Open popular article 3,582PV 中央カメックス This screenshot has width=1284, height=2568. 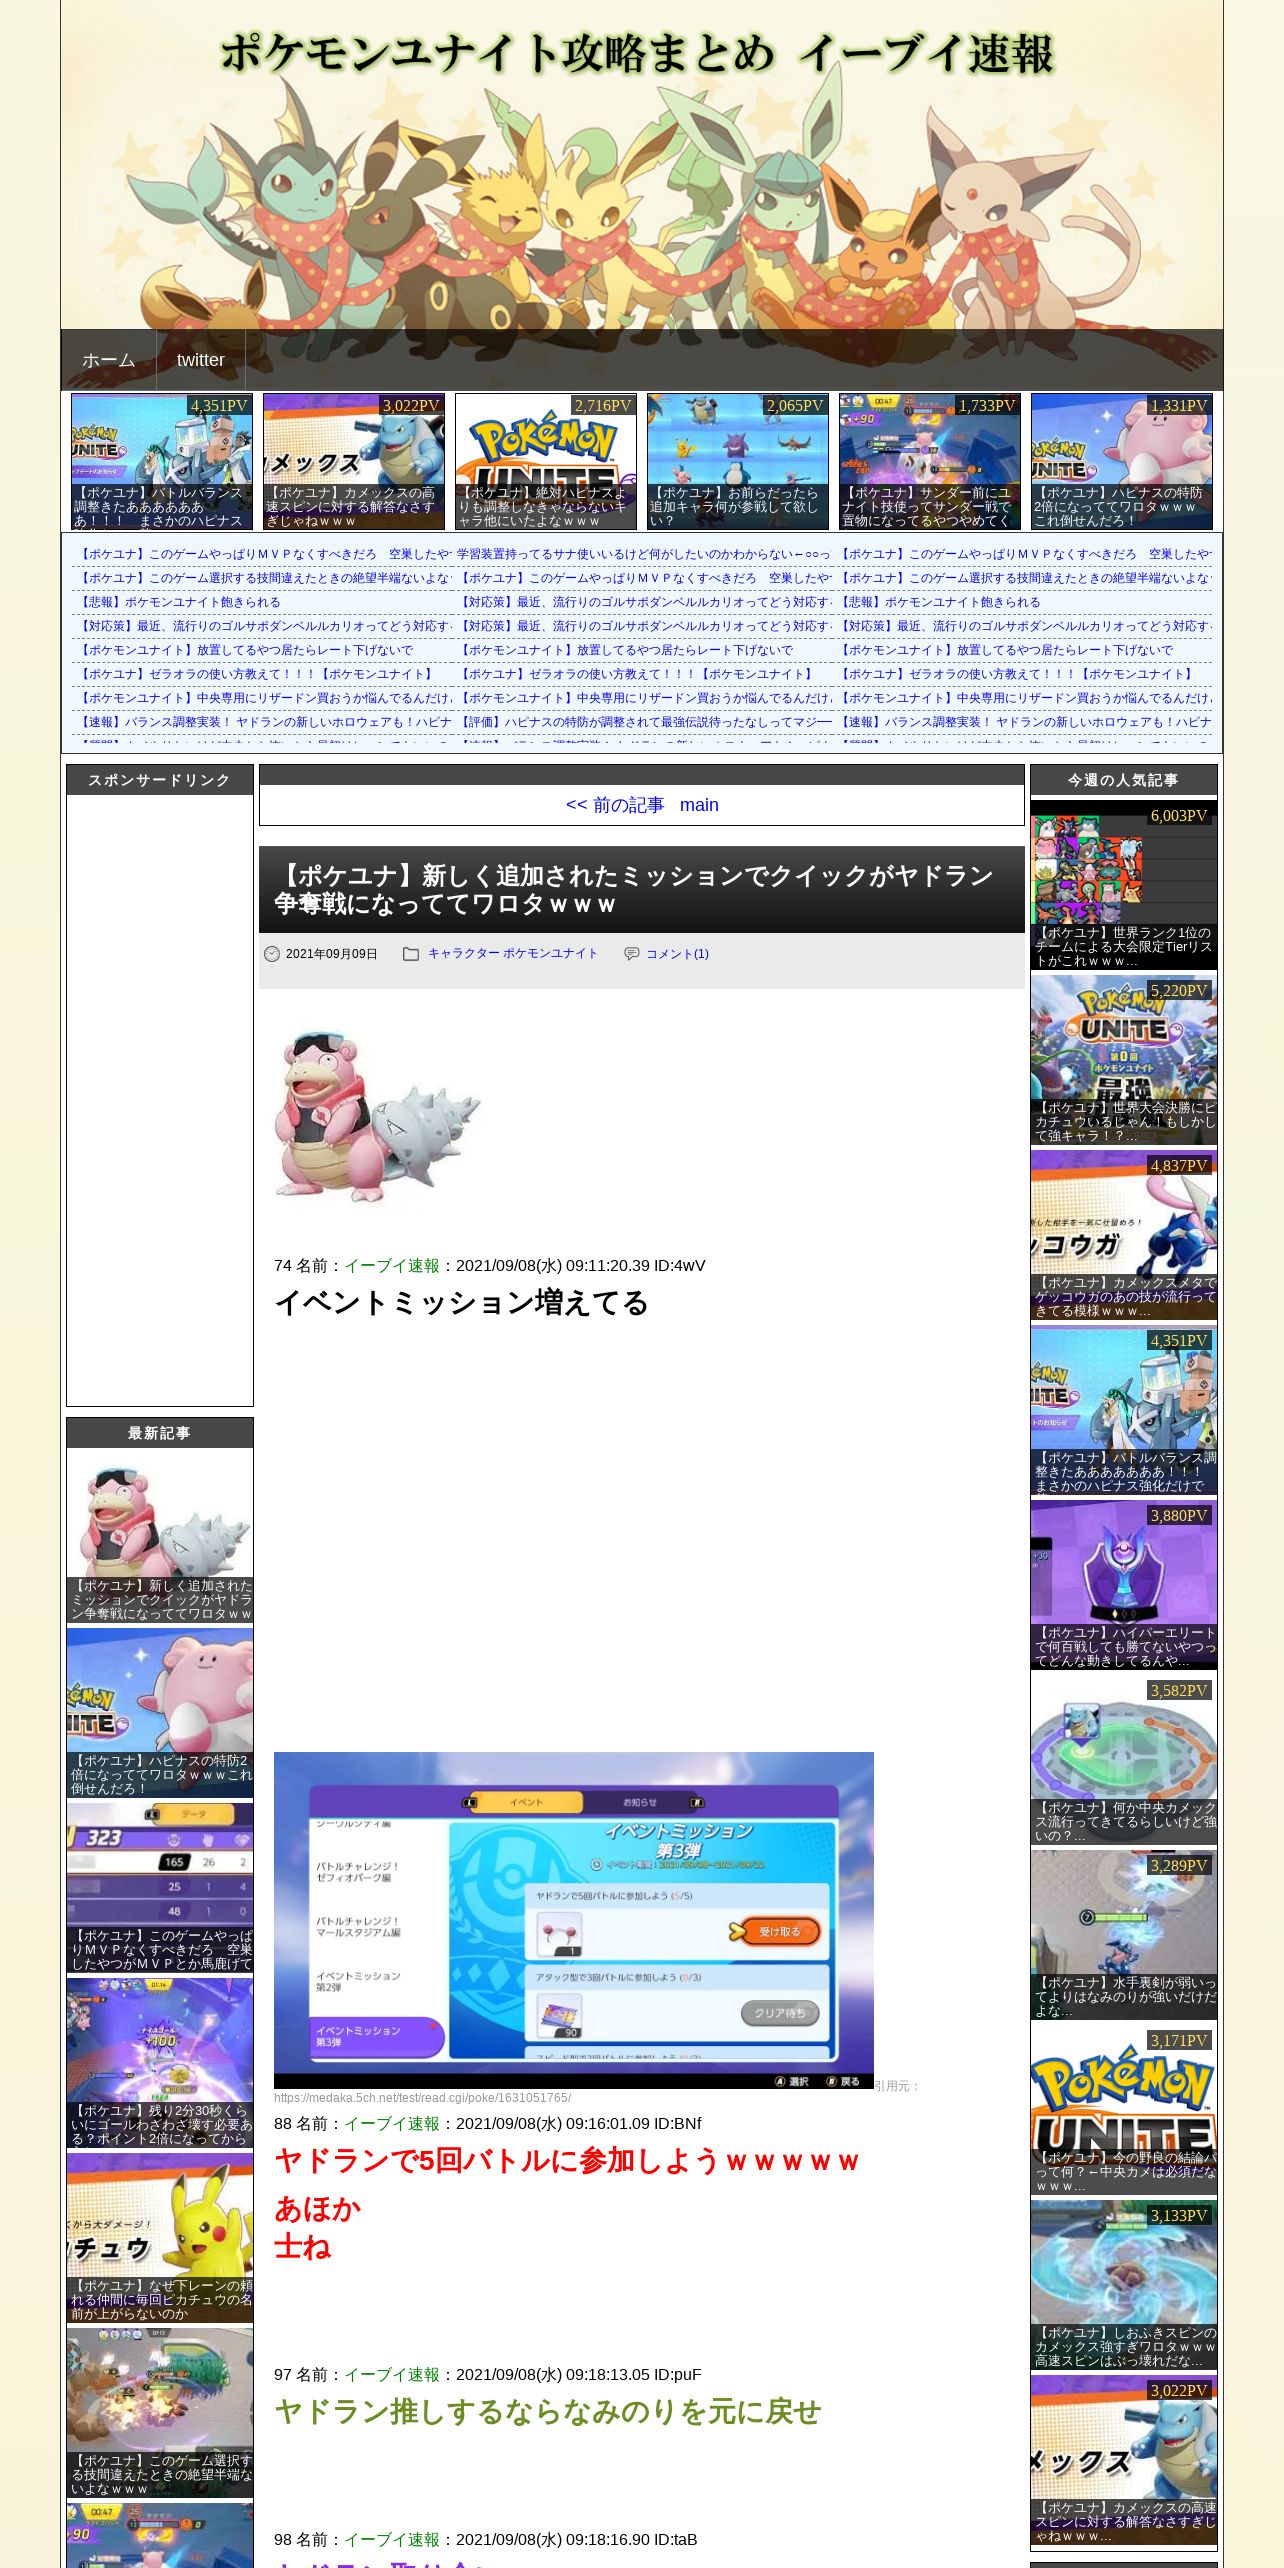1124,1760
